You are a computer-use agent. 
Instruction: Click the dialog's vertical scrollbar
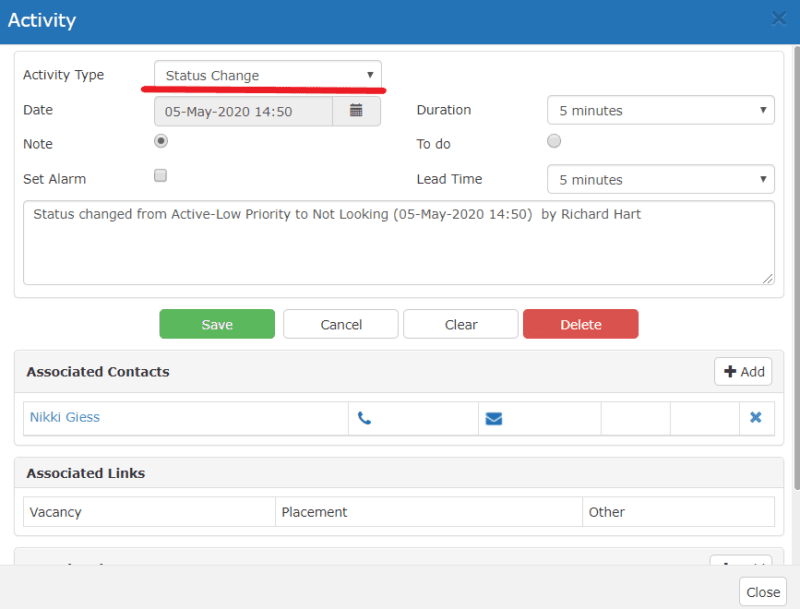pyautogui.click(x=796, y=268)
